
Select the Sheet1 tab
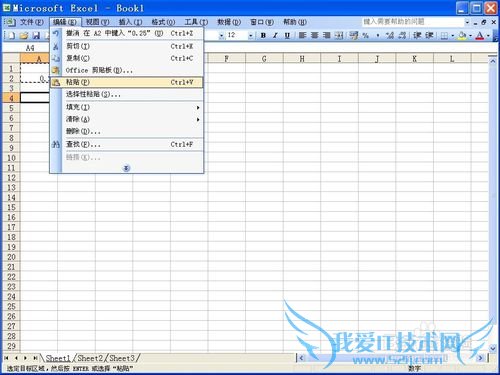coord(58,358)
